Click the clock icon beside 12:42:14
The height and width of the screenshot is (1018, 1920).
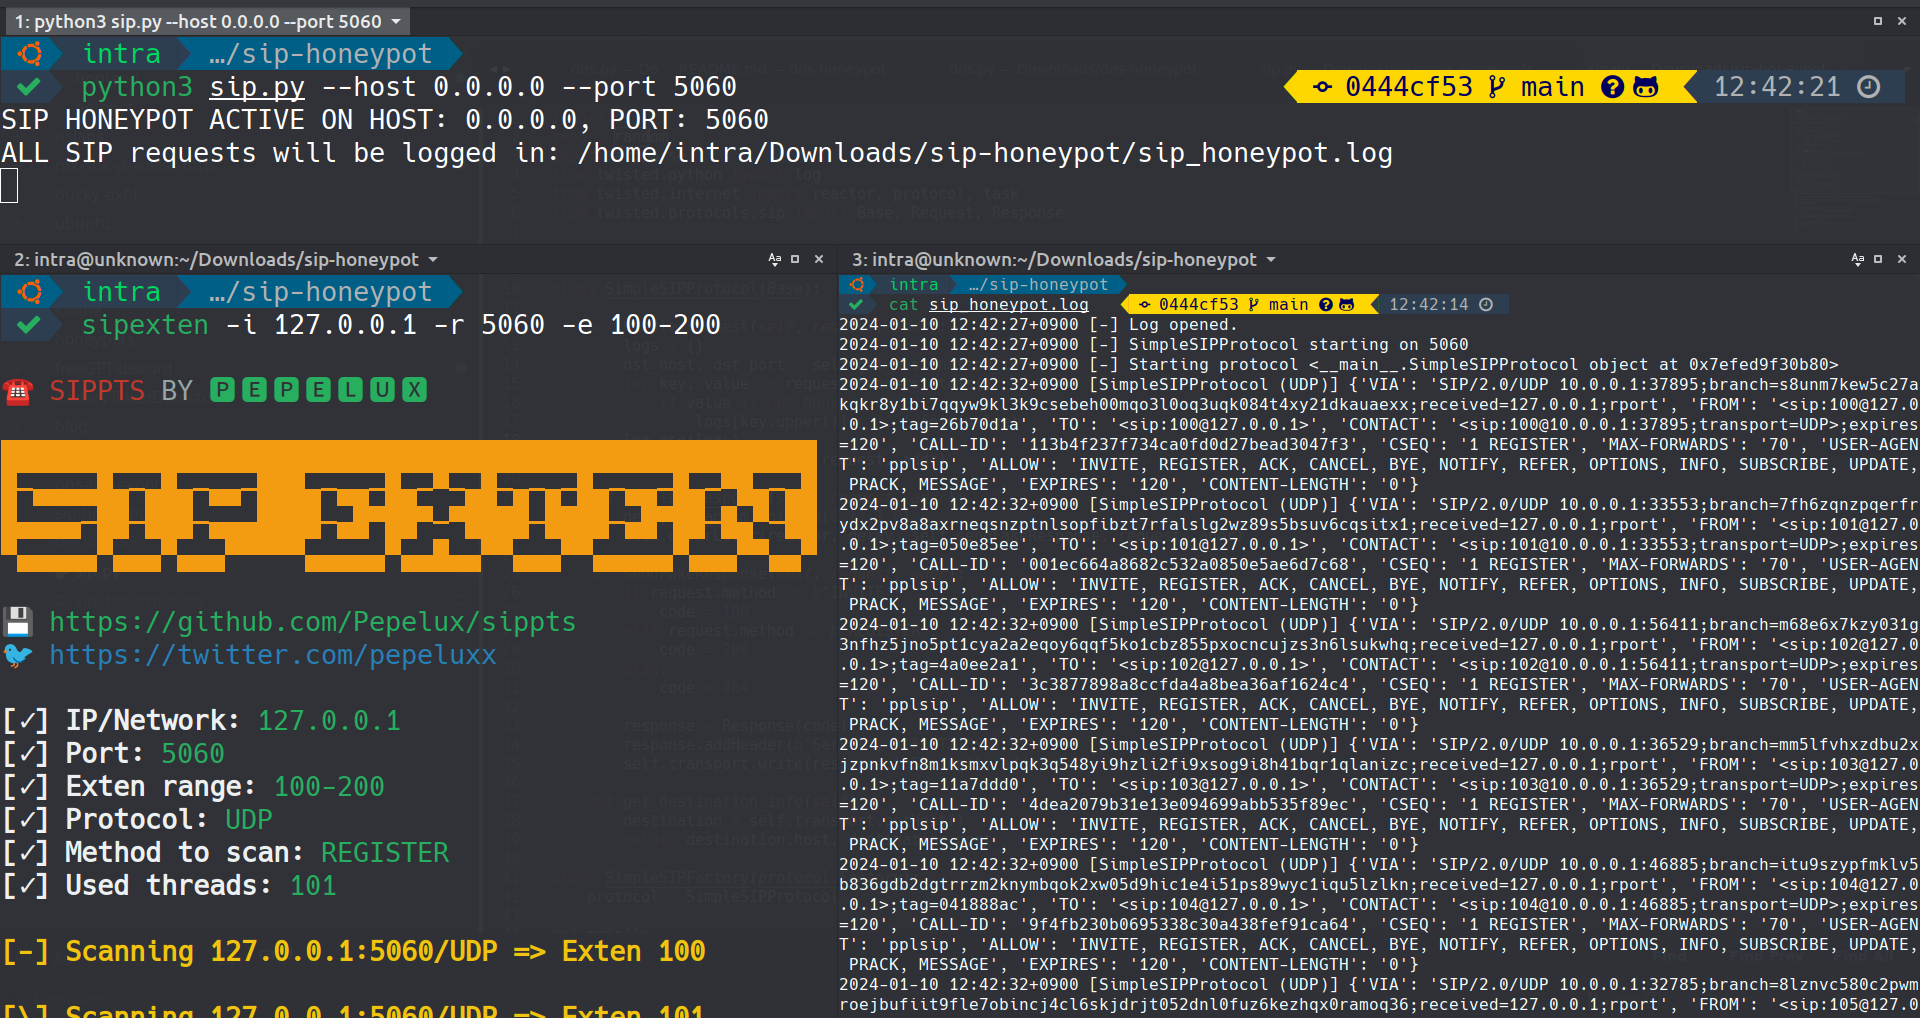1486,305
